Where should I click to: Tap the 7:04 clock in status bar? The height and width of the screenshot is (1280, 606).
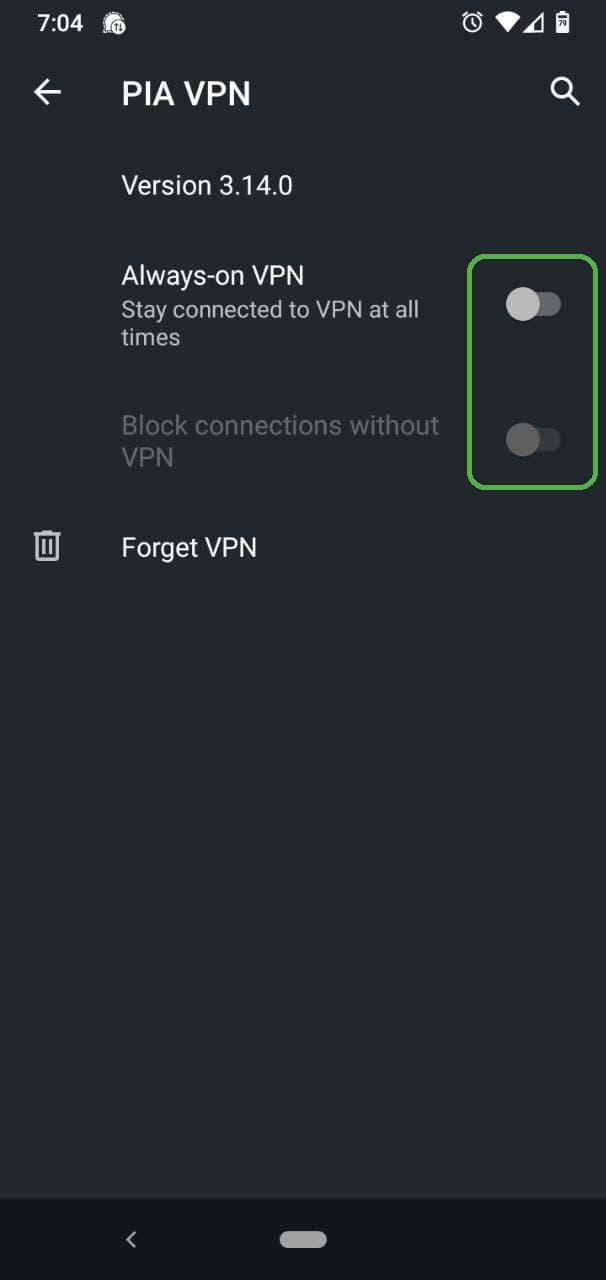[60, 23]
